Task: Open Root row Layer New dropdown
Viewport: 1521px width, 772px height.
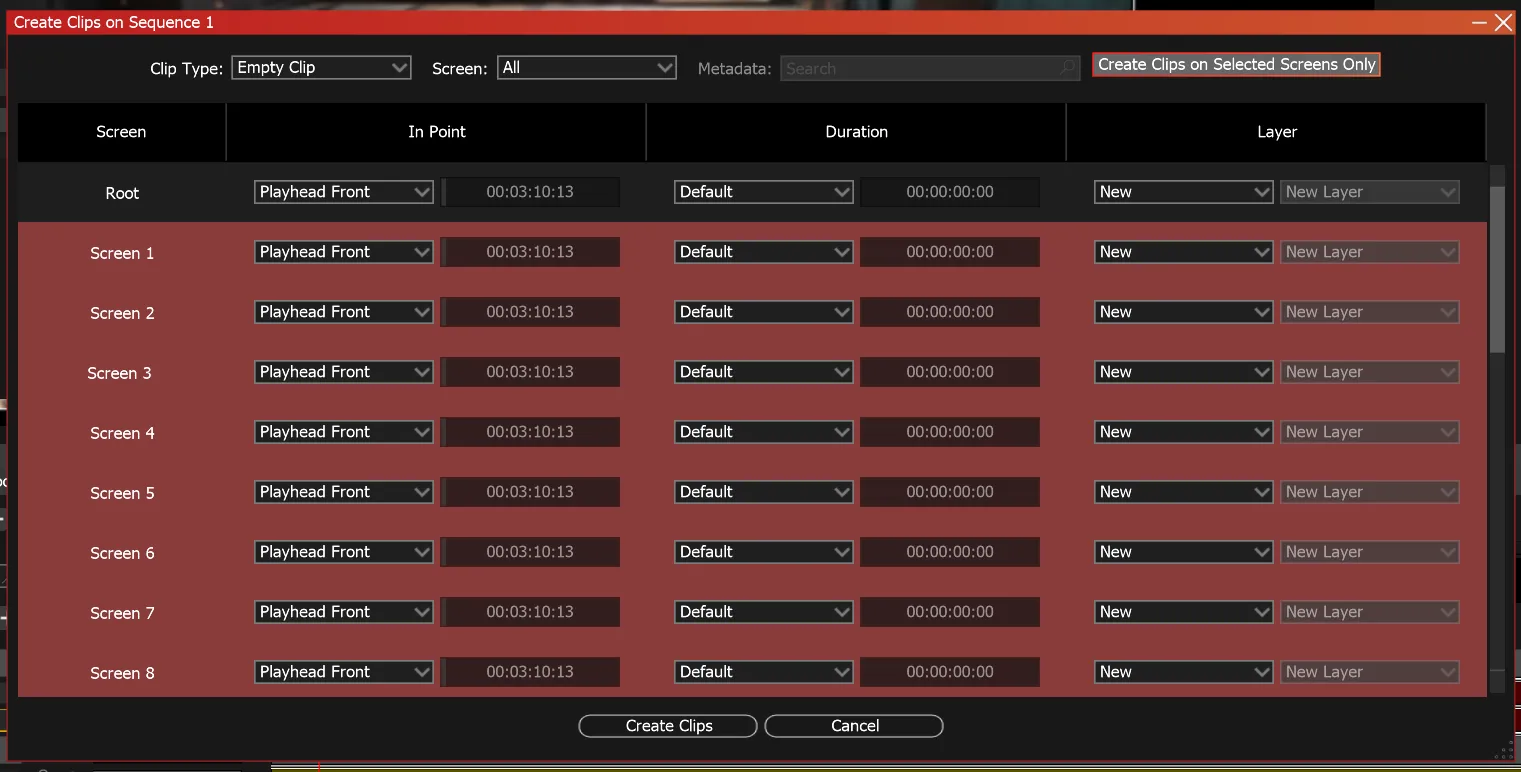Action: (1183, 192)
